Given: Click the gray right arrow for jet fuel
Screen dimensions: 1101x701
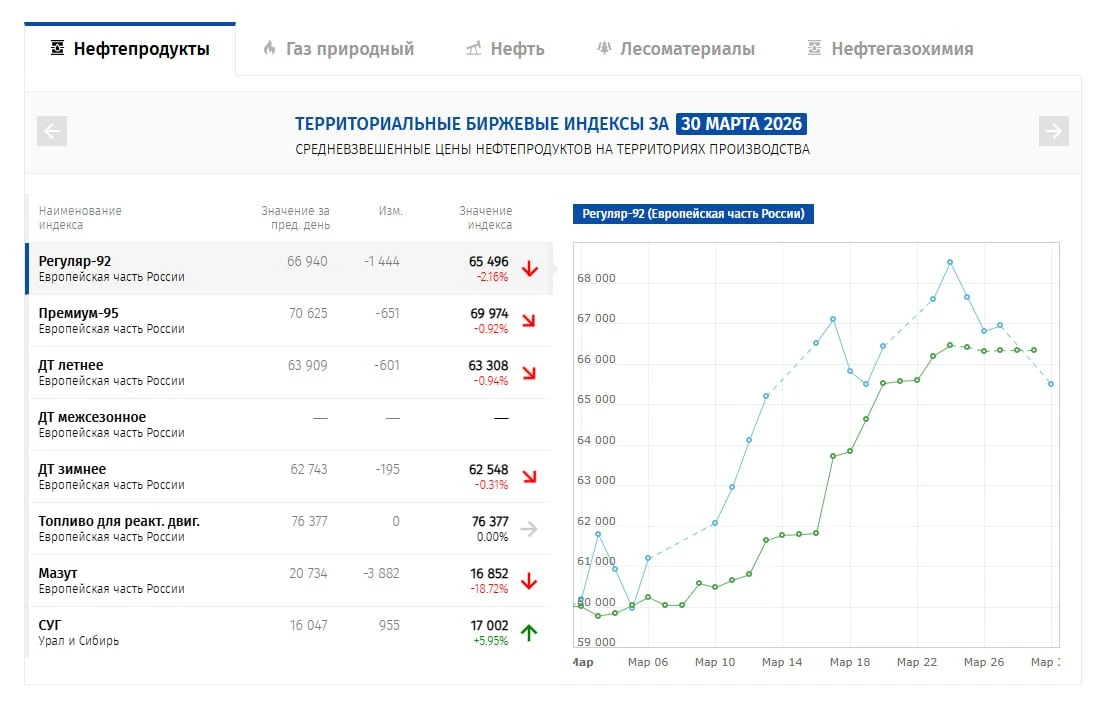Looking at the screenshot, I should [530, 529].
